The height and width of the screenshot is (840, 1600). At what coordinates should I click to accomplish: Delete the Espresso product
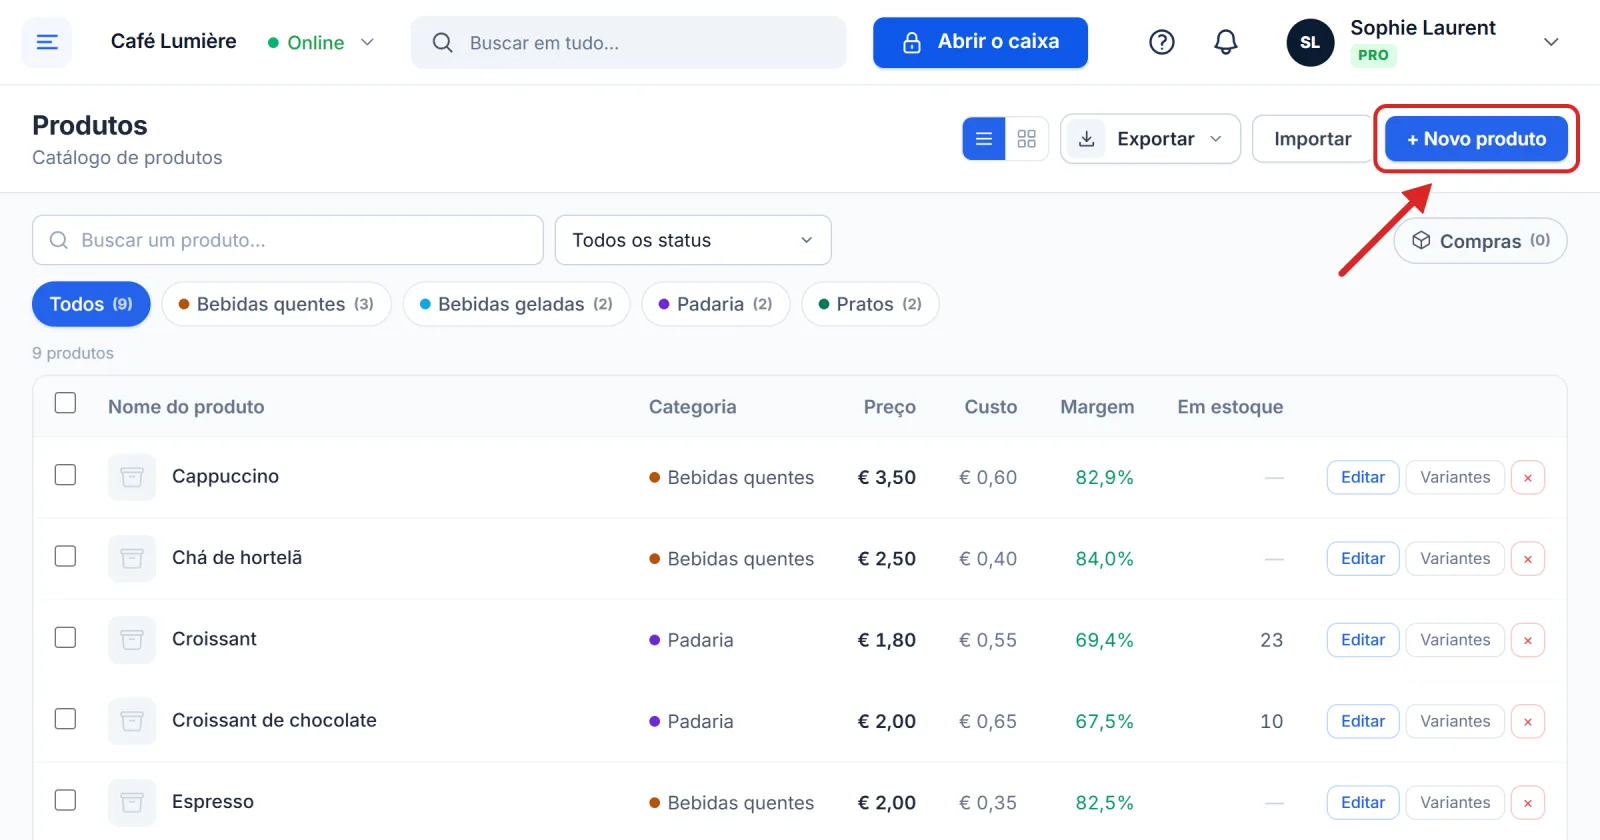pos(1528,803)
